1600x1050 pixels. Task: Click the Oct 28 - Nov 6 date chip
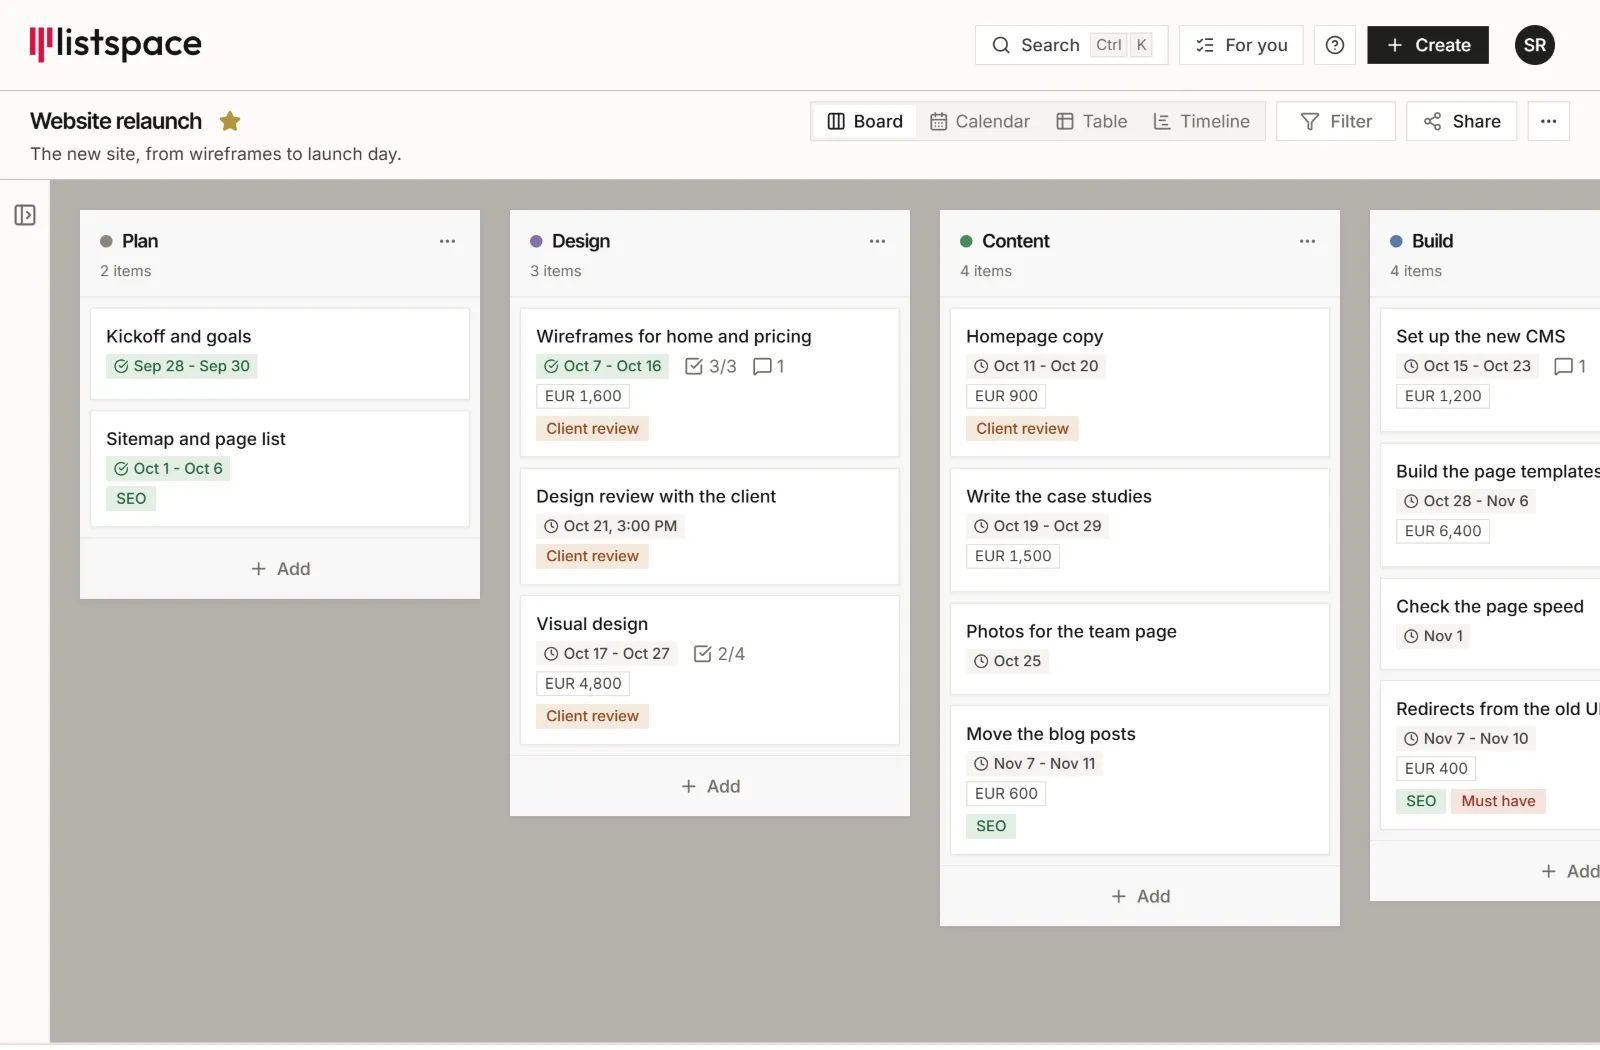(x=1466, y=501)
